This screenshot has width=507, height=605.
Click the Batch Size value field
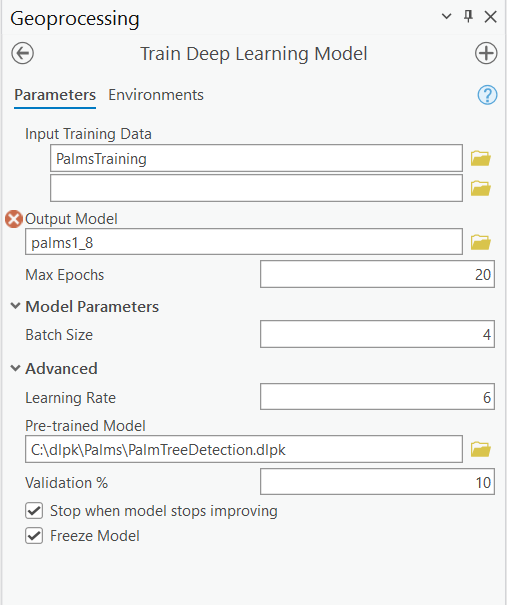[x=377, y=334]
